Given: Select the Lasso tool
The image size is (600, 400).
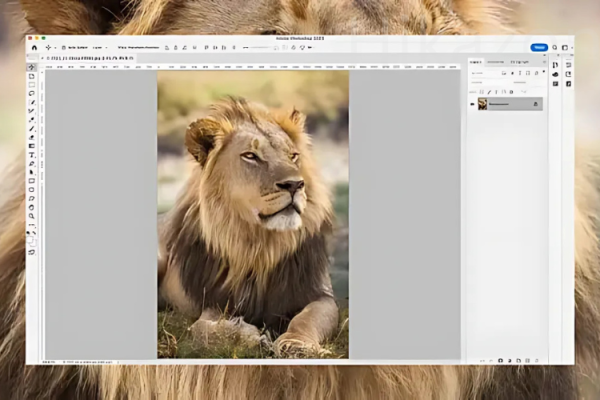Looking at the screenshot, I should pos(32,93).
